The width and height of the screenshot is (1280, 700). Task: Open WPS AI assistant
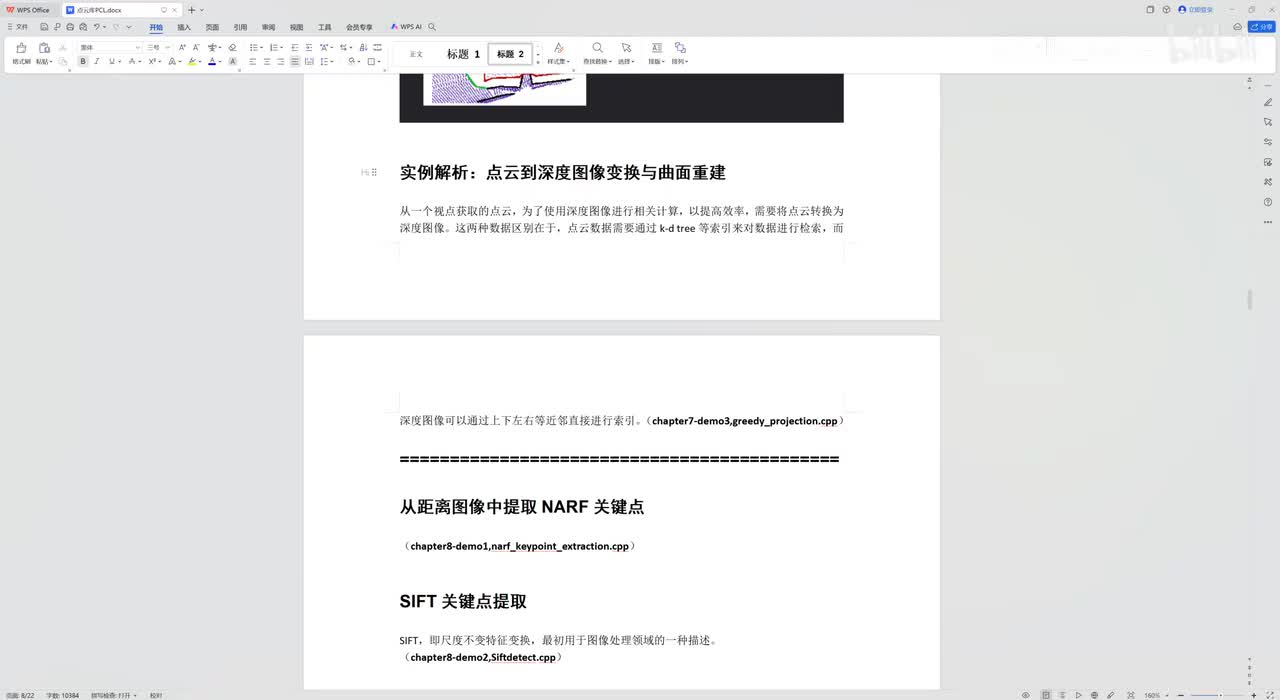click(x=406, y=27)
